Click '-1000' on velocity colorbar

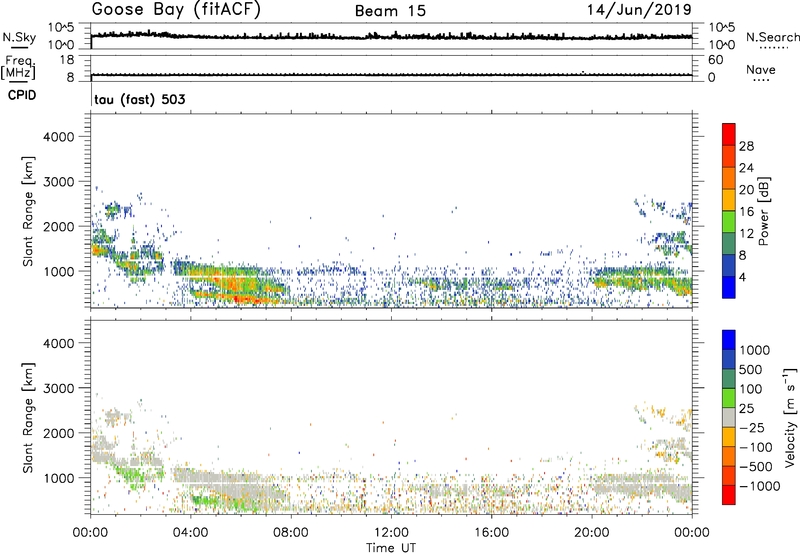tap(759, 486)
